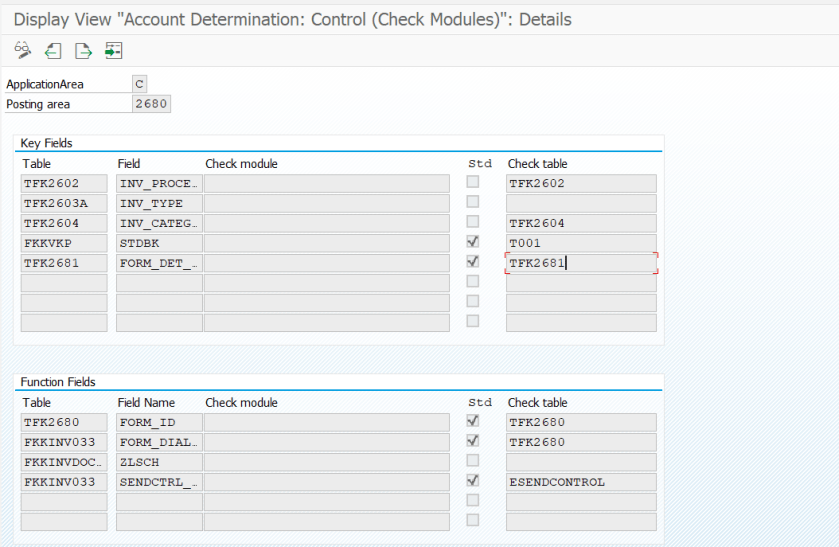Toggle Std checkbox for SENDCTRL function field

473,481
